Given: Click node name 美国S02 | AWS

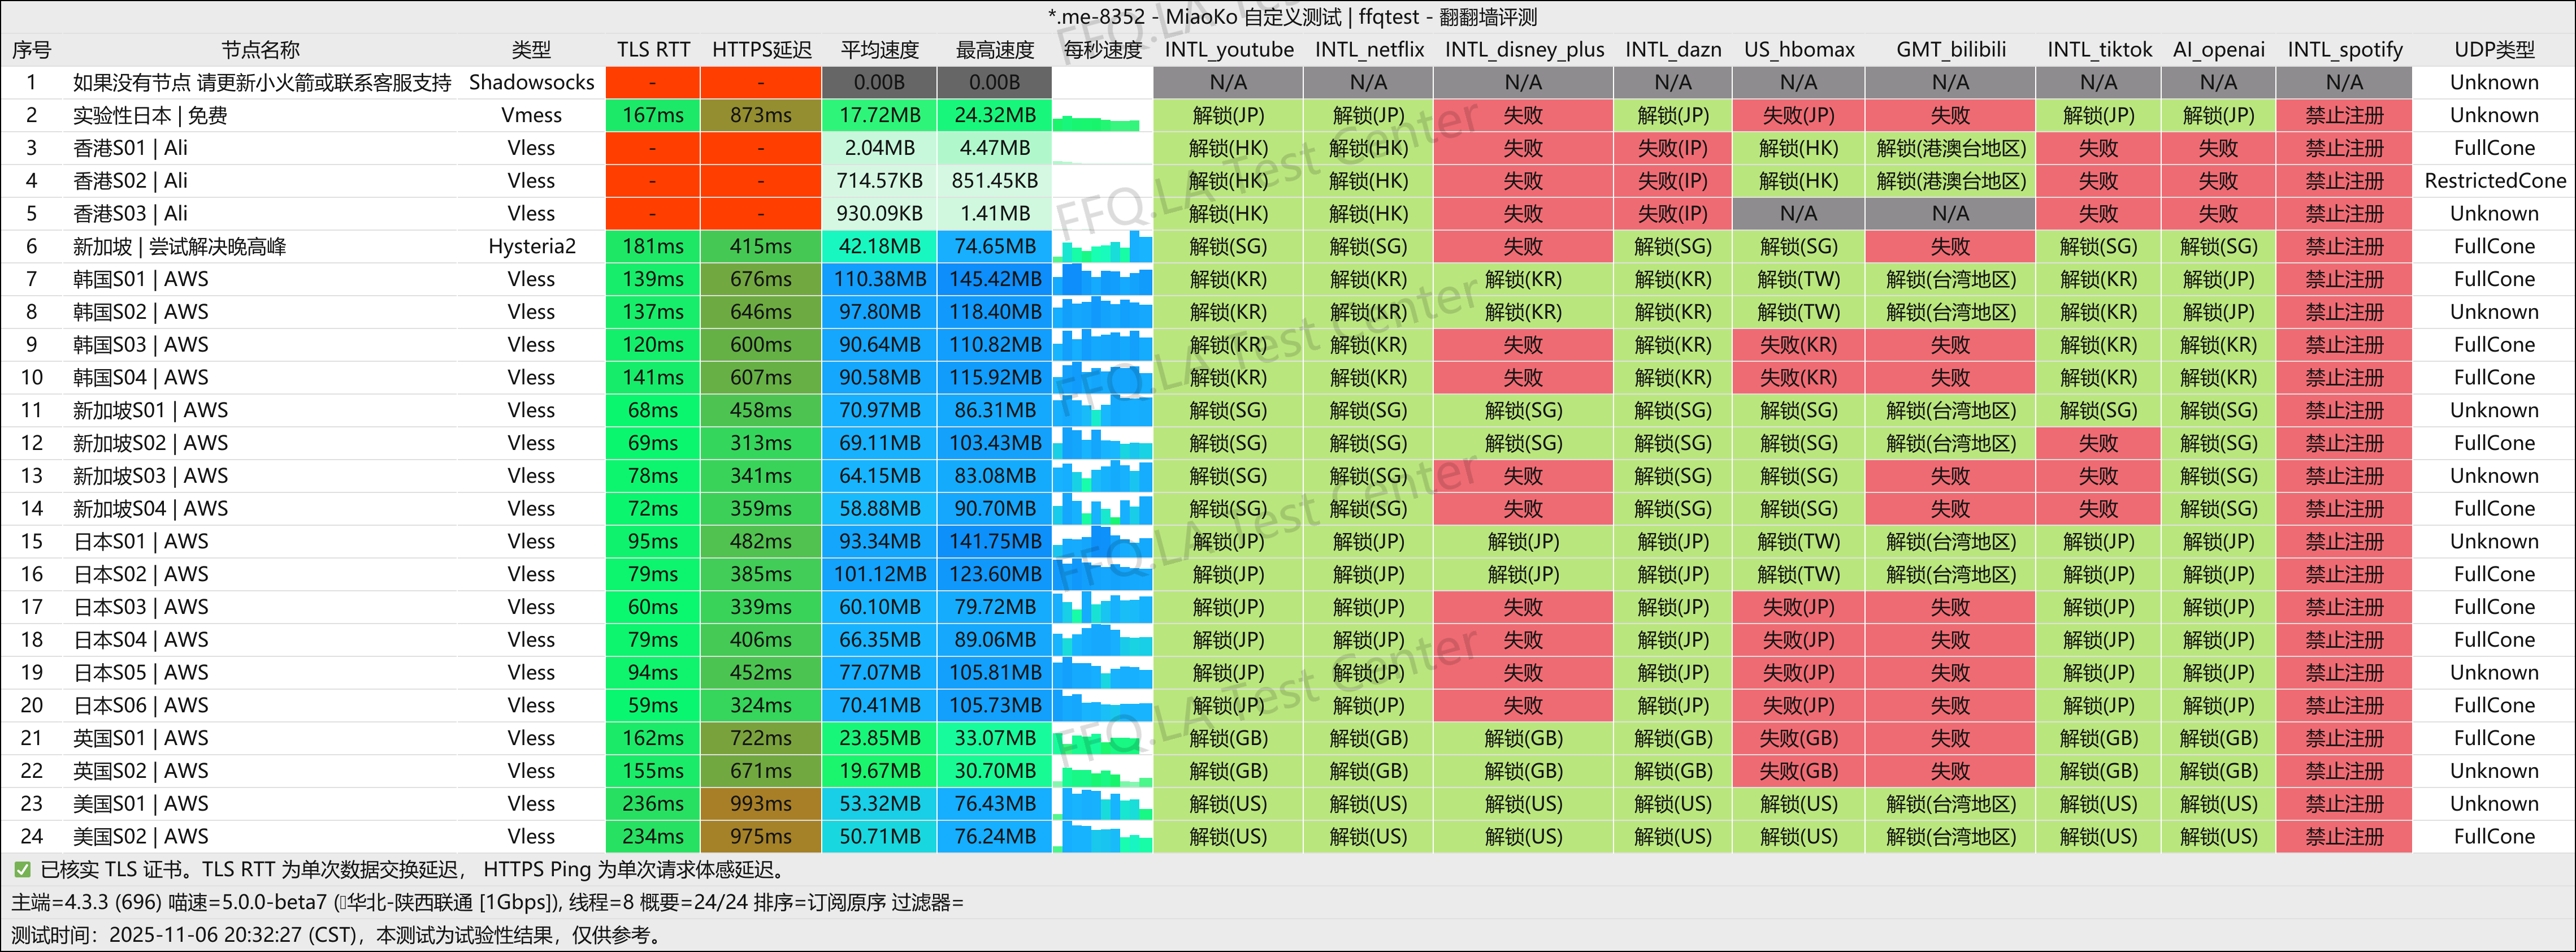Looking at the screenshot, I should [141, 837].
